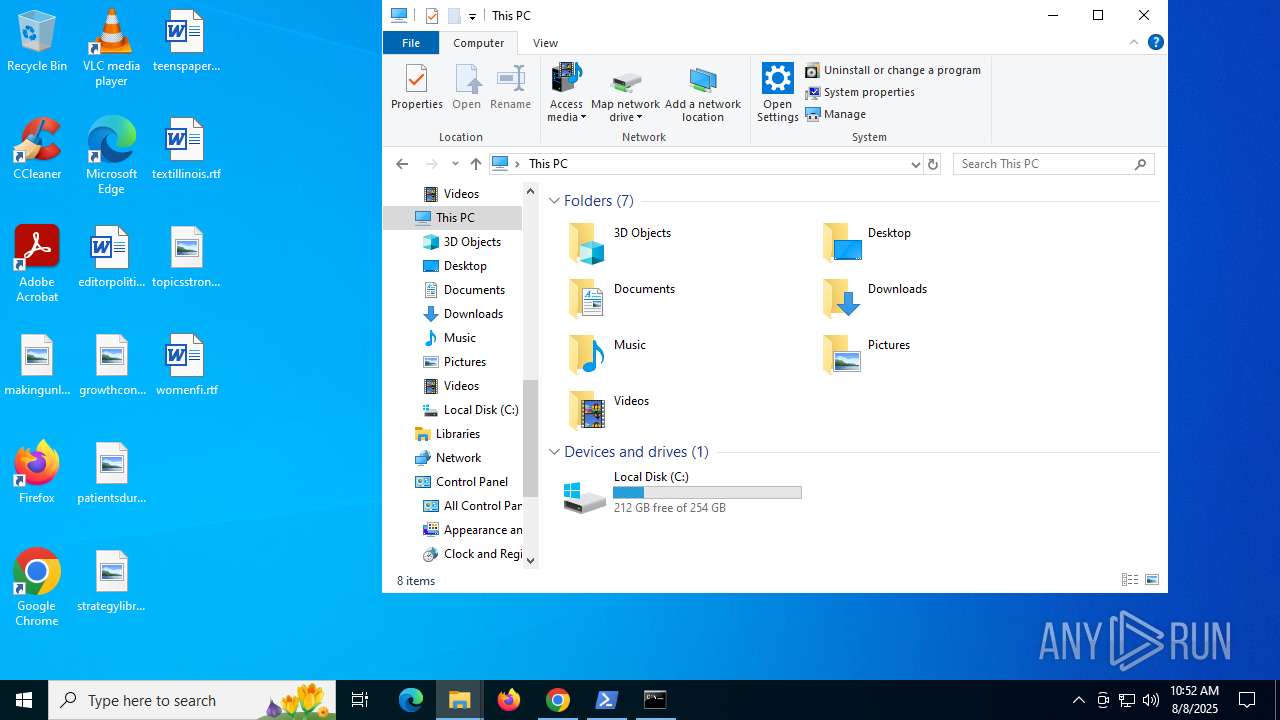Go up one level with Up arrow
Viewport: 1280px width, 720px height.
point(476,164)
